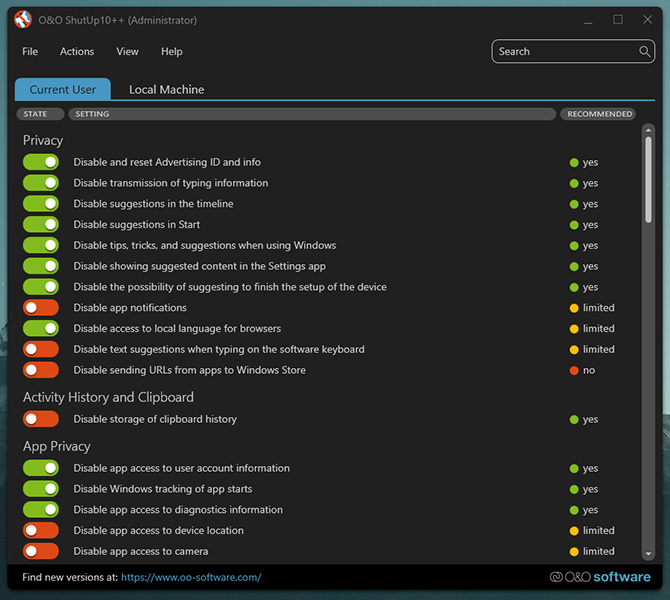Click the App Privacy section heading
This screenshot has height=600, width=670.
[56, 446]
